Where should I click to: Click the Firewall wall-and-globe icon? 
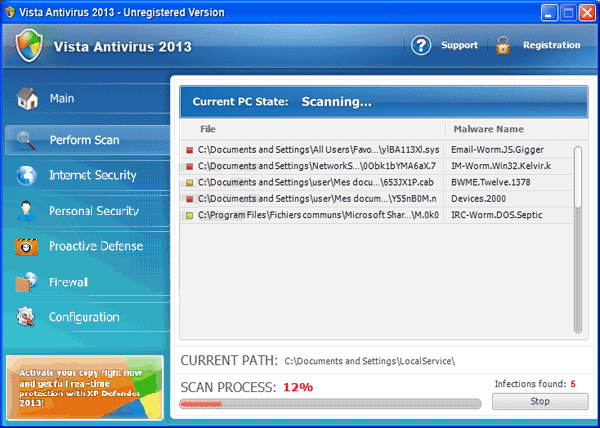point(26,282)
